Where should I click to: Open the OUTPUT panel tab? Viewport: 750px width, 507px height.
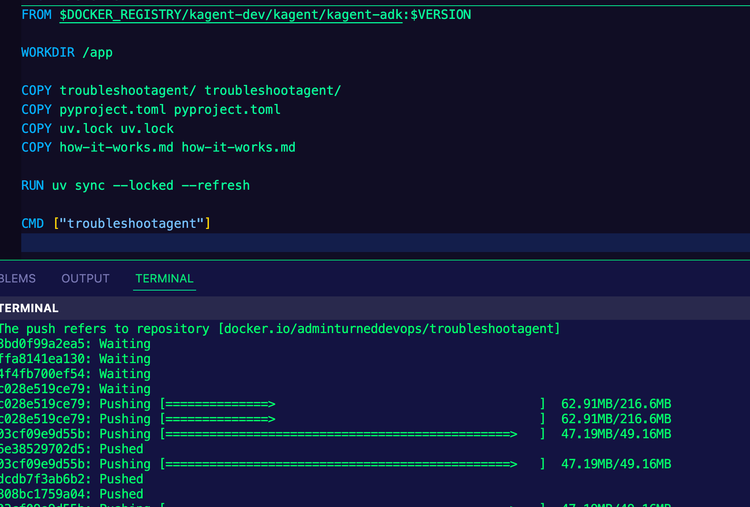pyautogui.click(x=85, y=278)
